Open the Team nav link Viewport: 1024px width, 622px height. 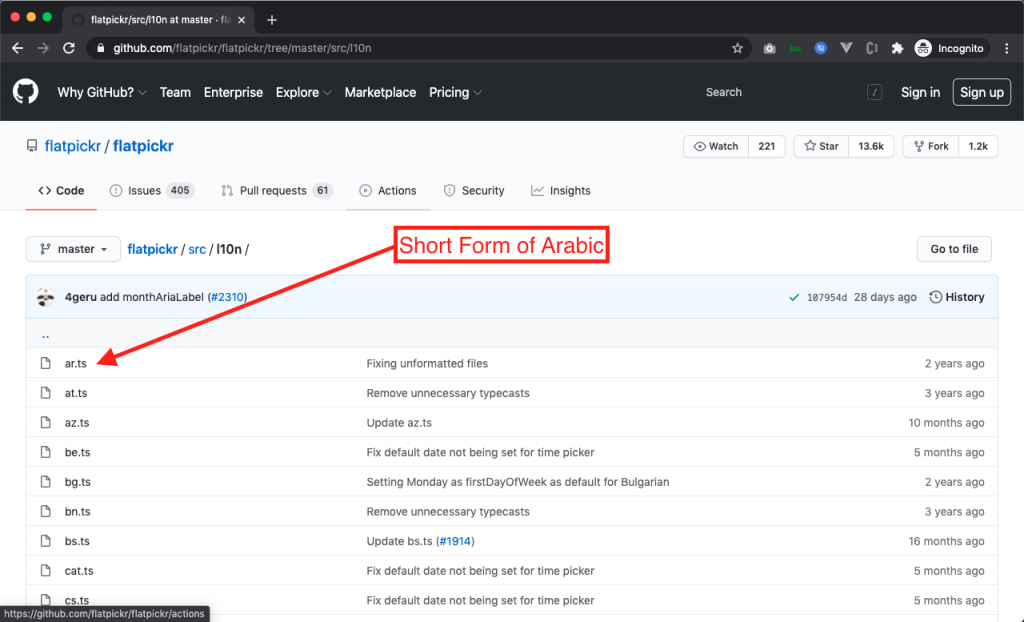pyautogui.click(x=175, y=92)
